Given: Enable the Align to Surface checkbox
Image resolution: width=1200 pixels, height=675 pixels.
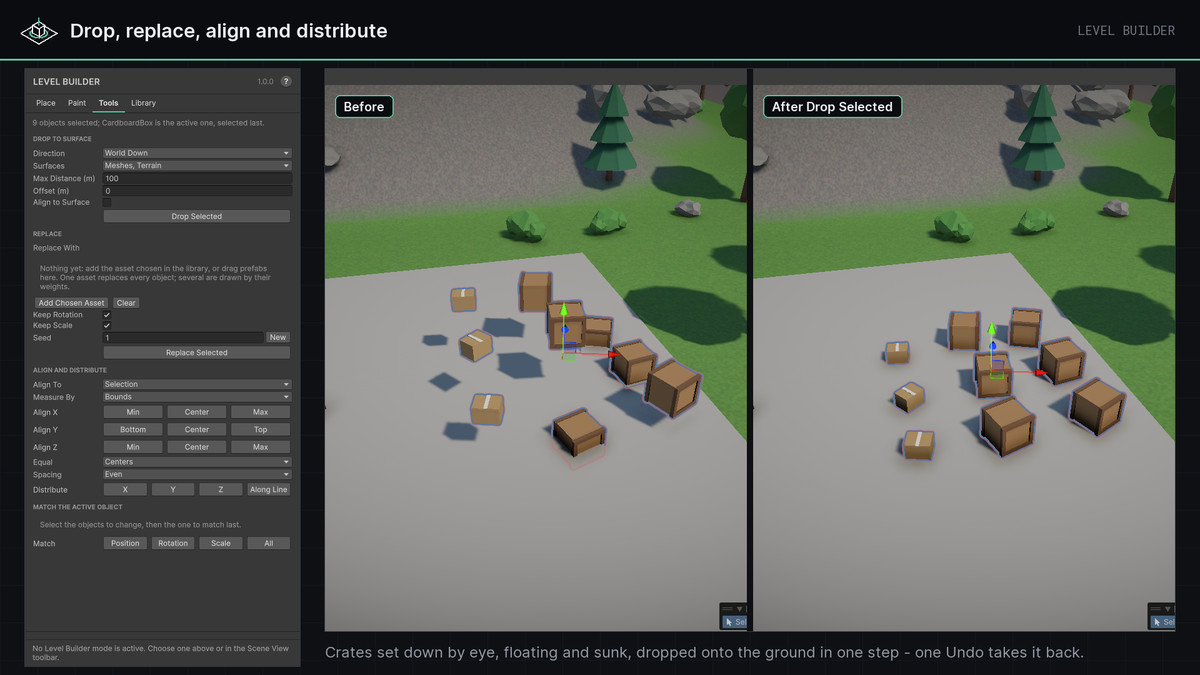Looking at the screenshot, I should [107, 202].
